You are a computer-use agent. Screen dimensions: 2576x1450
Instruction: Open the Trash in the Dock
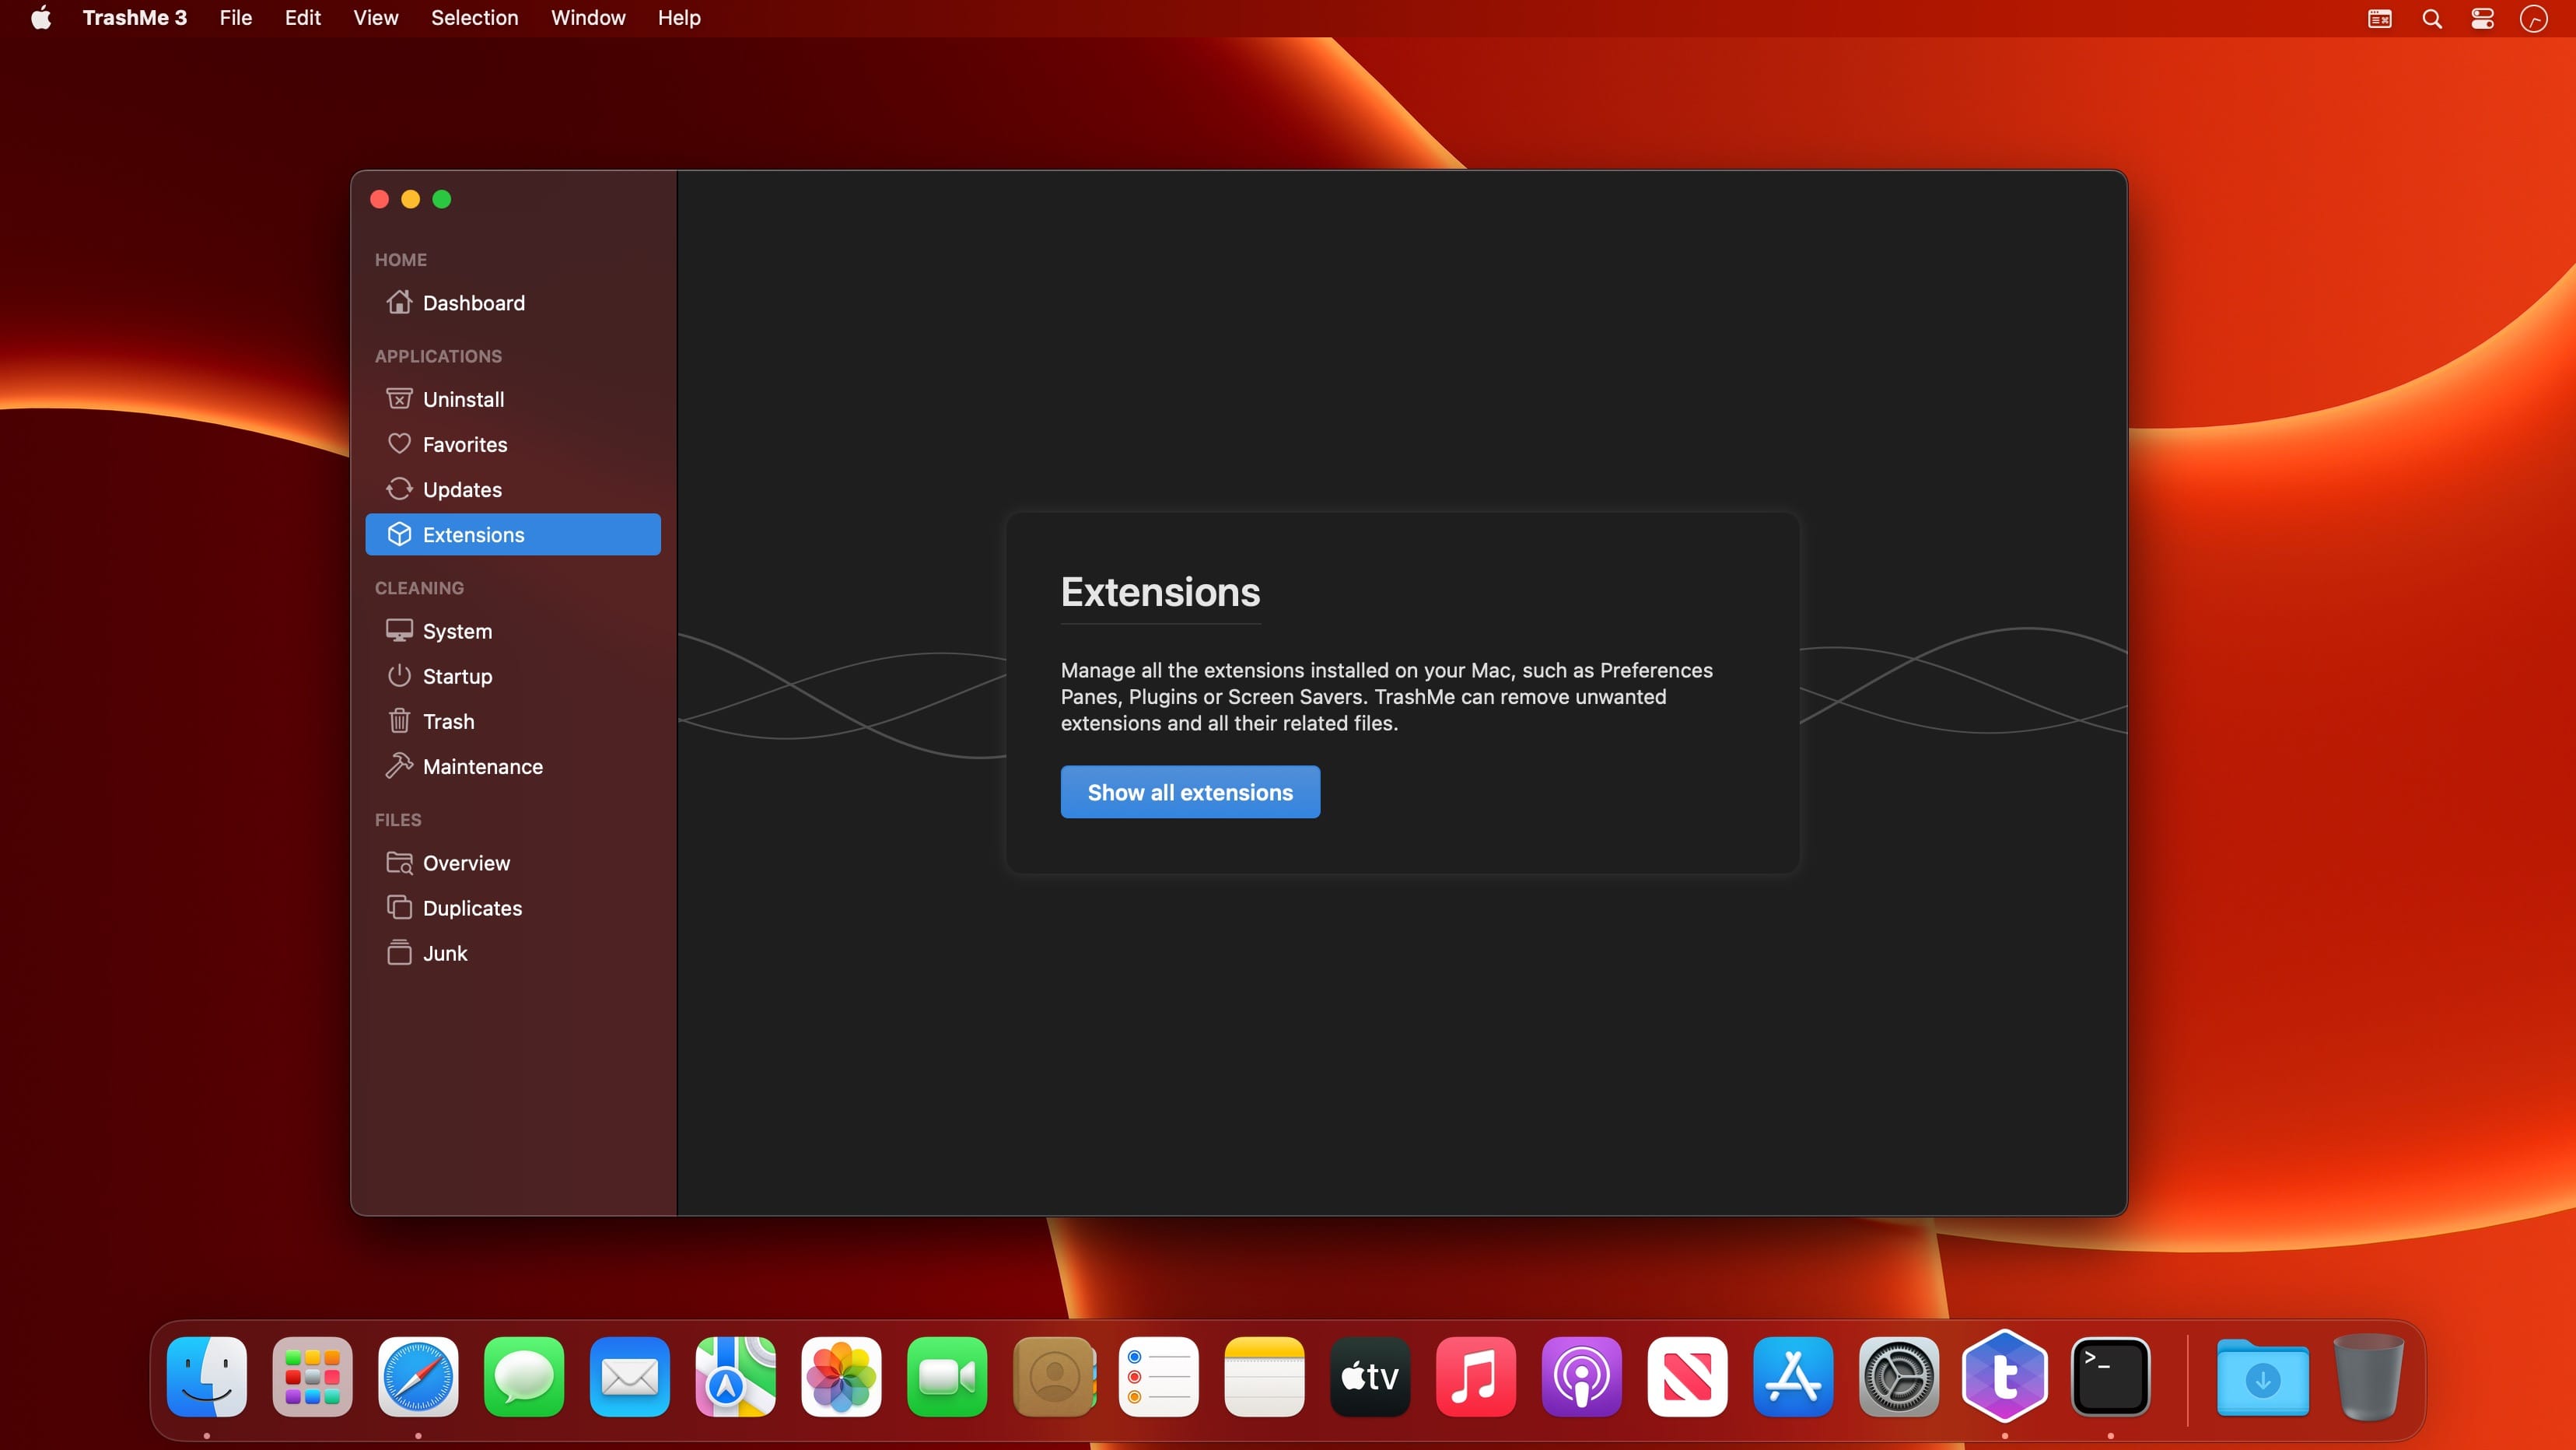[2368, 1377]
